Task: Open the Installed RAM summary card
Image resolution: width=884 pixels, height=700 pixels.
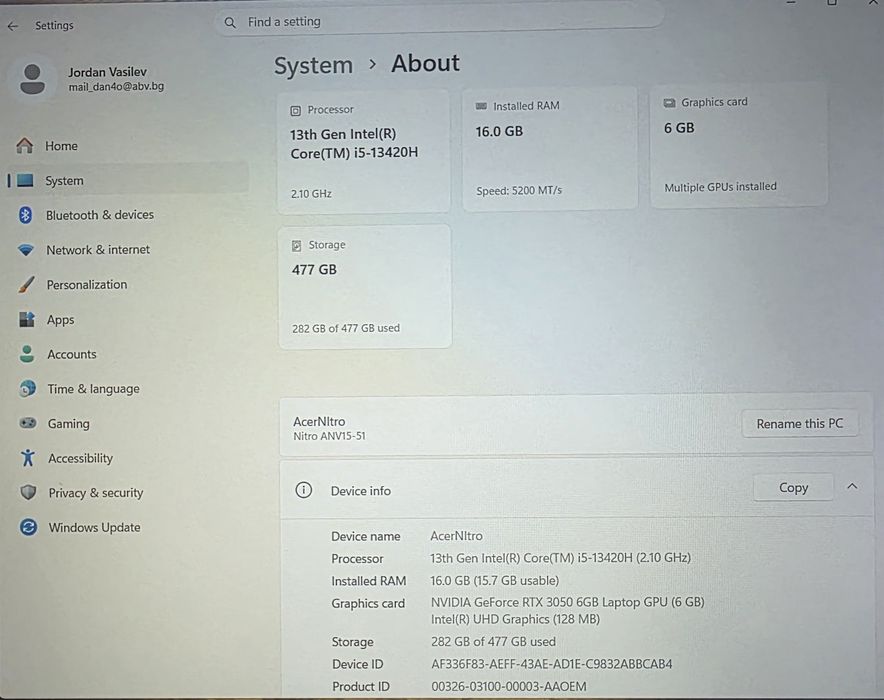Action: click(x=550, y=148)
